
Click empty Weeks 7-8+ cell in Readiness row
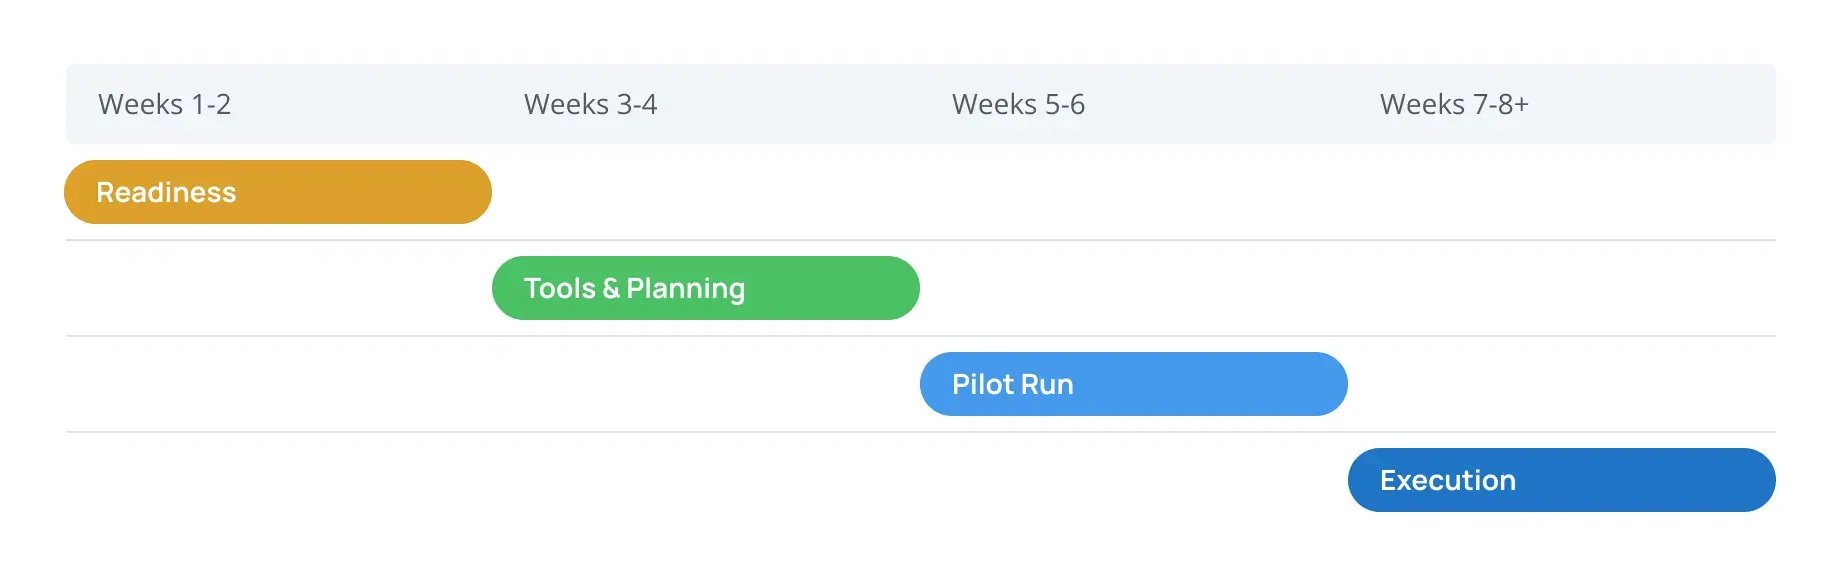coord(1562,192)
